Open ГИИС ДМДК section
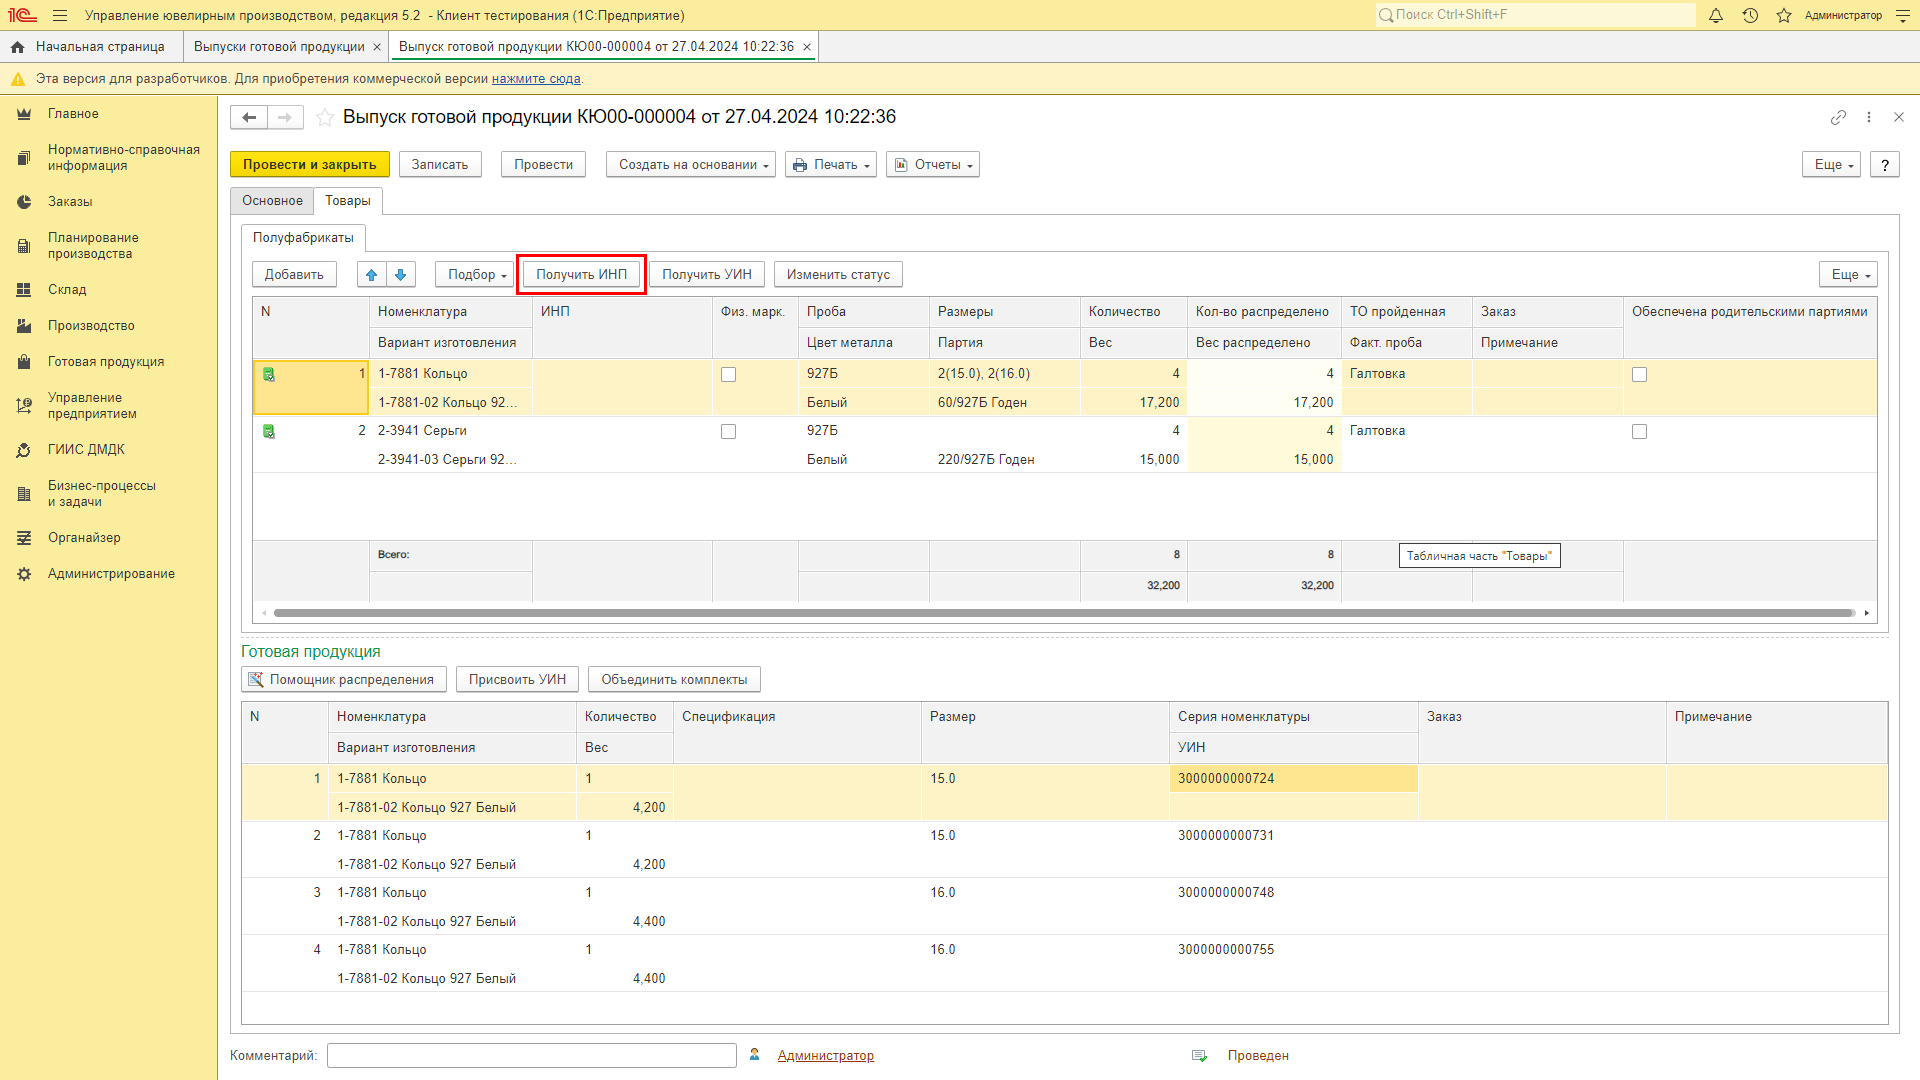This screenshot has height=1080, width=1920. click(x=86, y=450)
